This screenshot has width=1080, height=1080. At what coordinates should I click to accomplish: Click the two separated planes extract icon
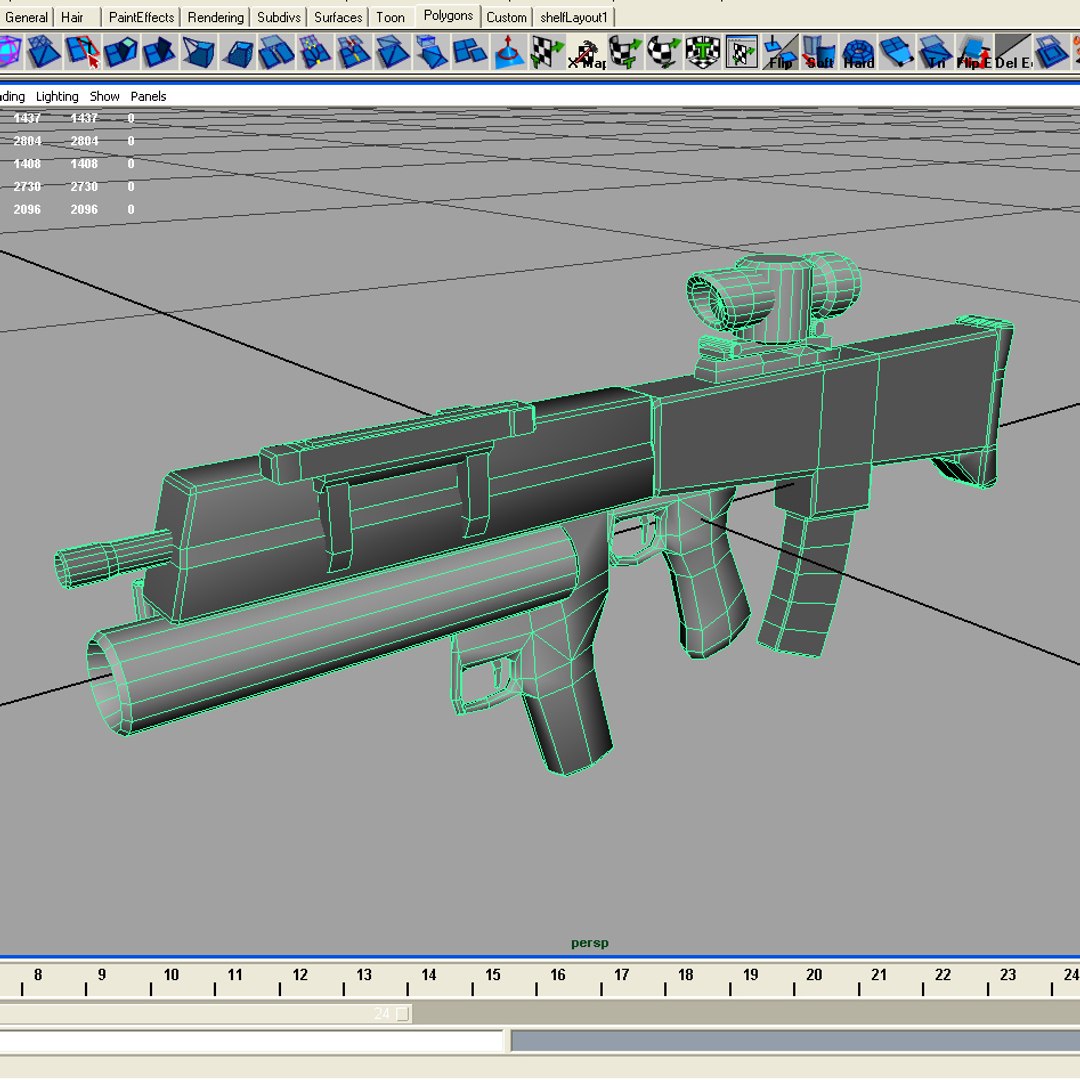[x=276, y=52]
